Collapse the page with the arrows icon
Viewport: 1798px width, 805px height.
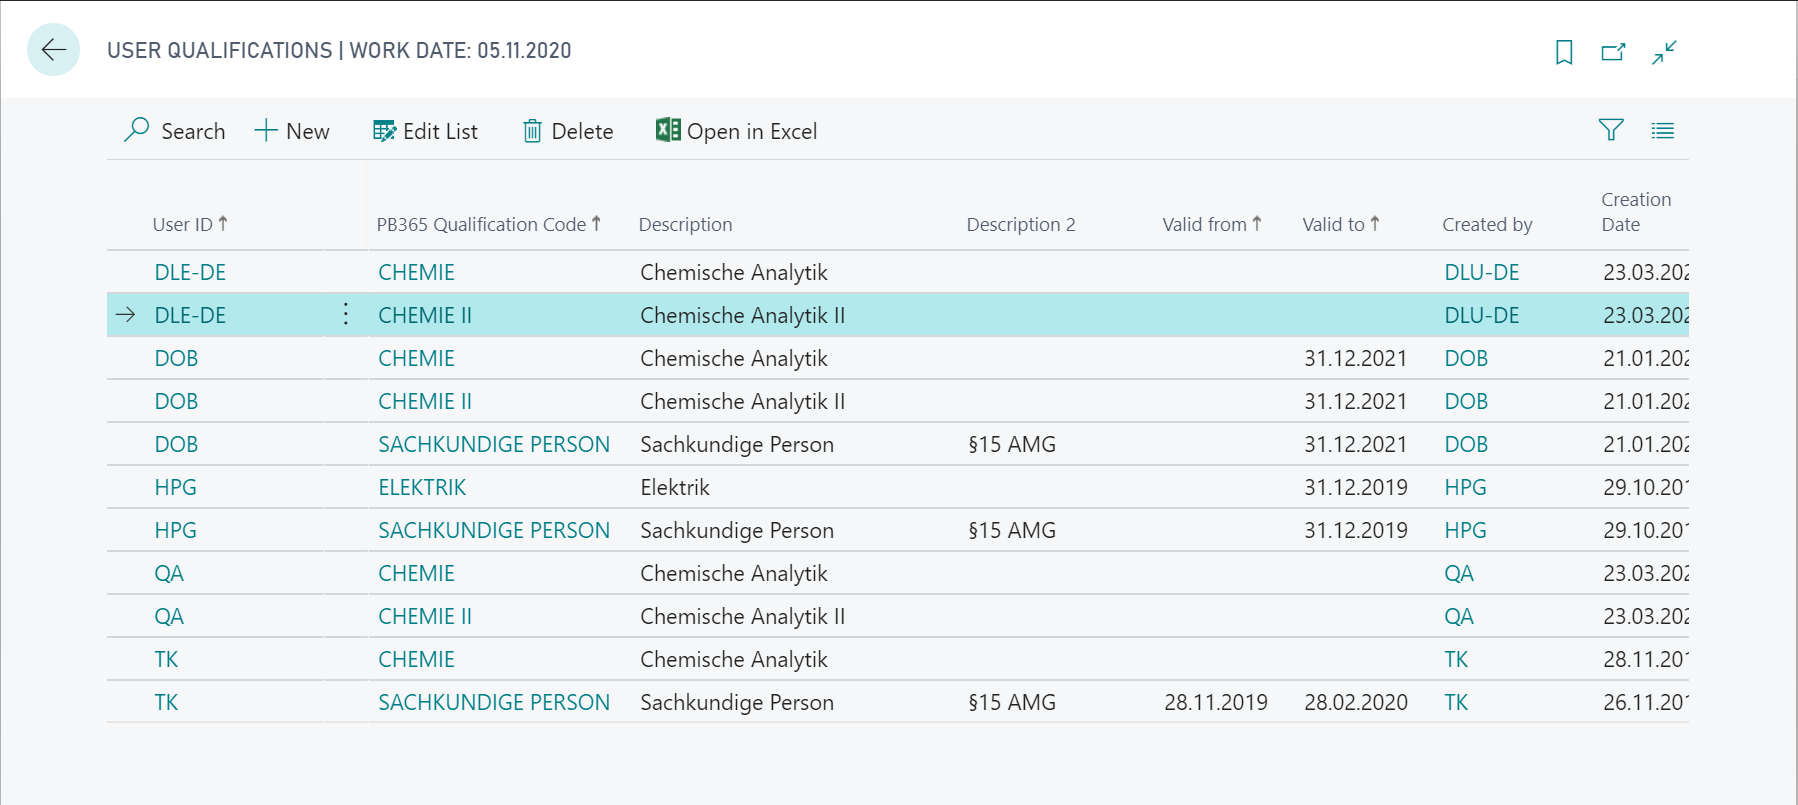click(1664, 52)
